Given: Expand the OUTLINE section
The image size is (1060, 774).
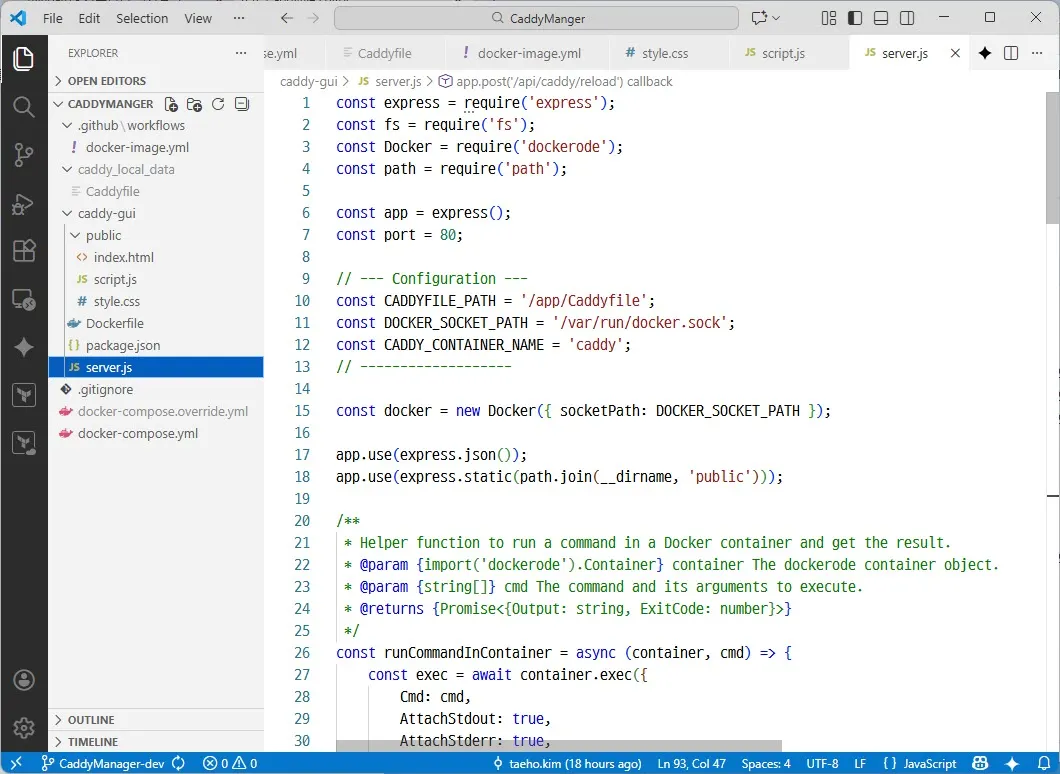Looking at the screenshot, I should (x=156, y=720).
